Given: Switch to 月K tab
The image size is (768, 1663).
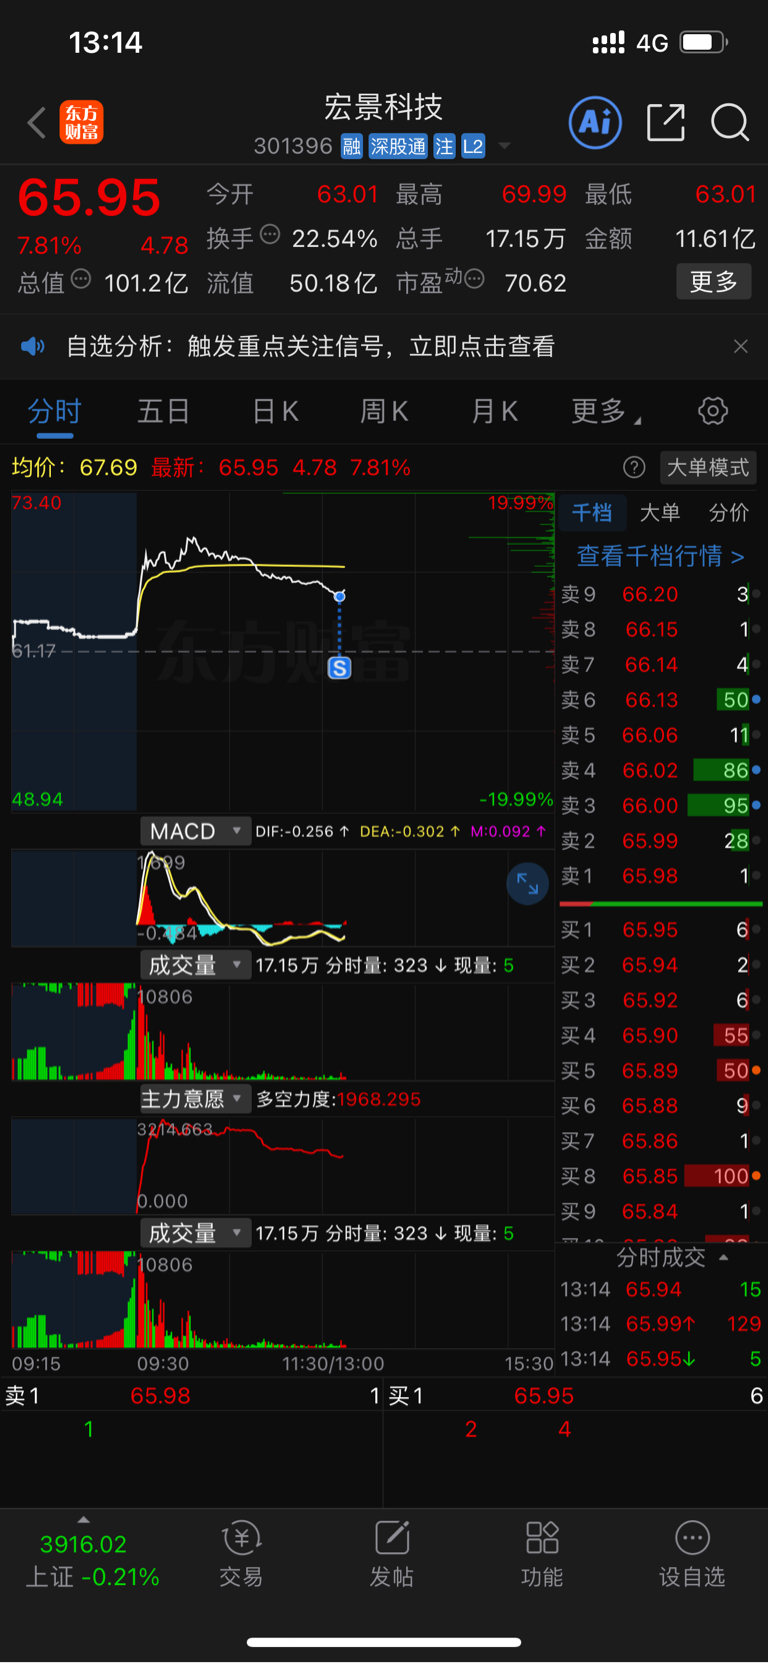Looking at the screenshot, I should coord(494,411).
